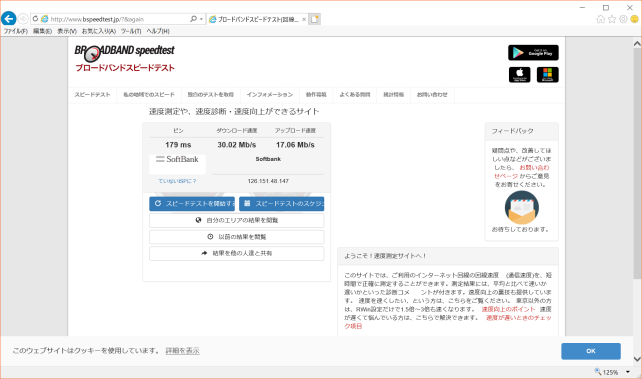Click the ISP question link under SoftBank

(x=177, y=181)
